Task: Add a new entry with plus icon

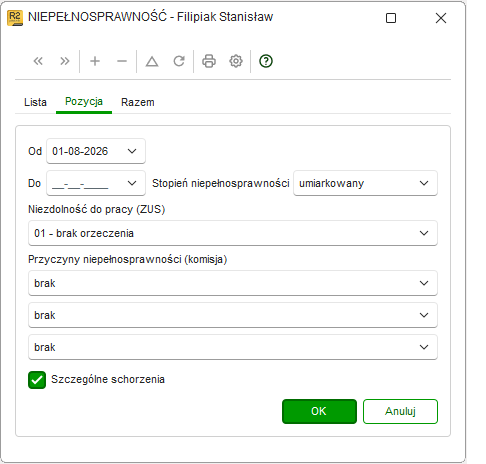Action: click(95, 61)
